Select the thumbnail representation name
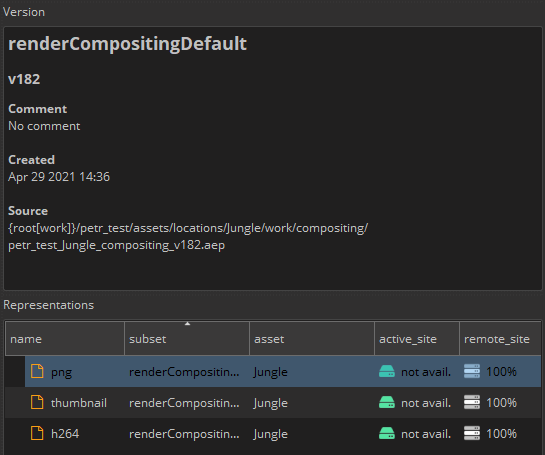The height and width of the screenshot is (455, 545). coord(79,403)
